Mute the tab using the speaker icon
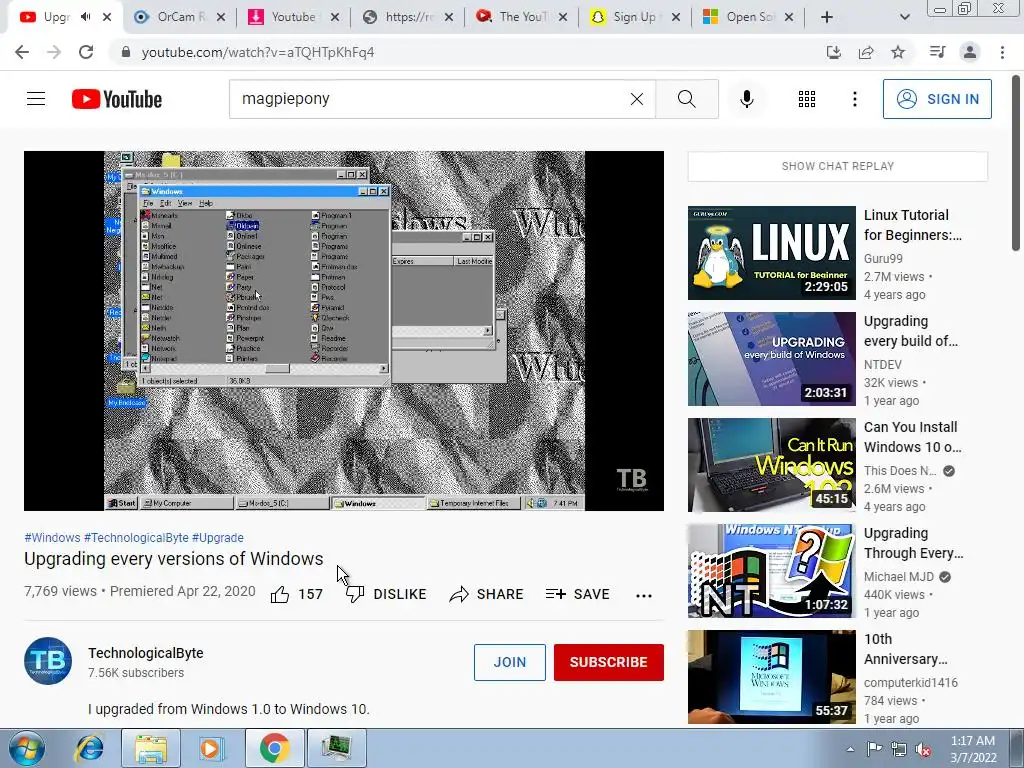 [86, 17]
